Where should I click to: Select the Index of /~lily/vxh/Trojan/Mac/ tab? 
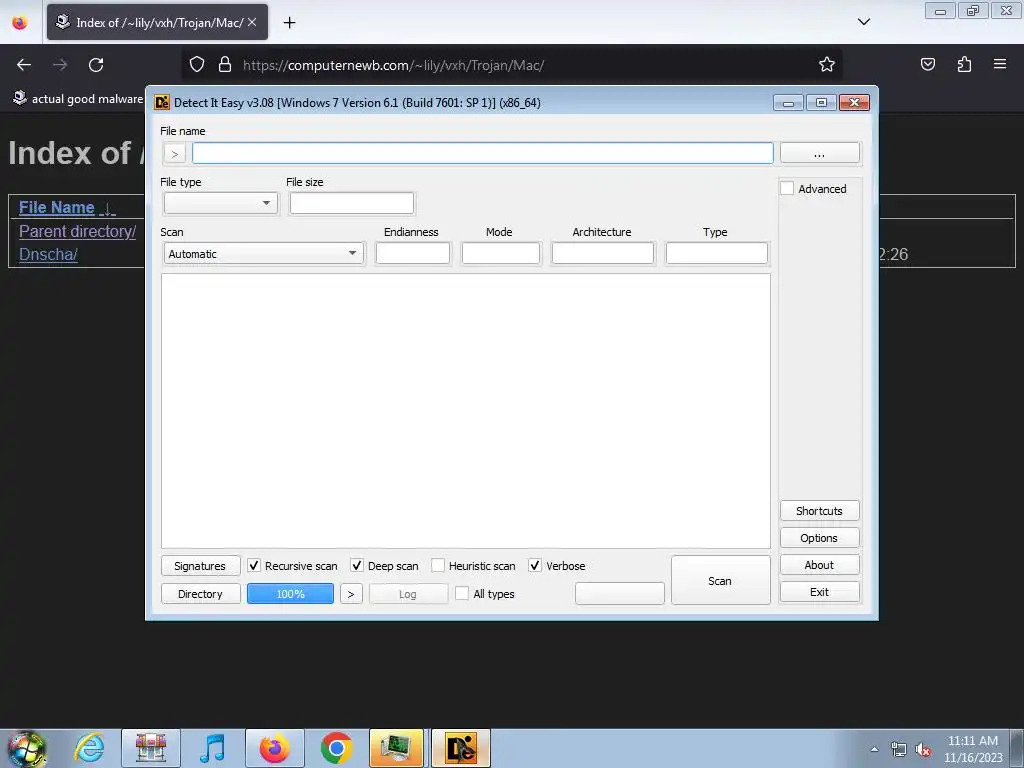(x=157, y=22)
